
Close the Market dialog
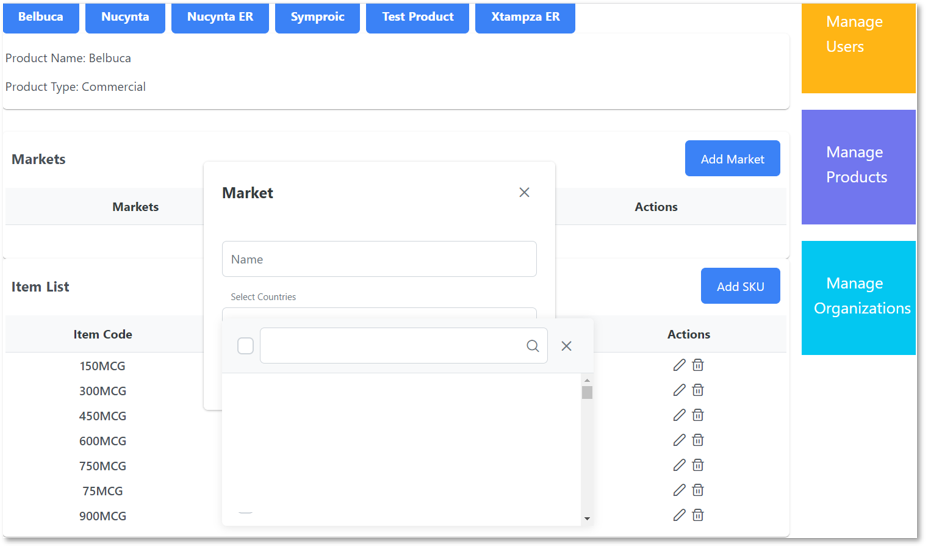point(524,193)
